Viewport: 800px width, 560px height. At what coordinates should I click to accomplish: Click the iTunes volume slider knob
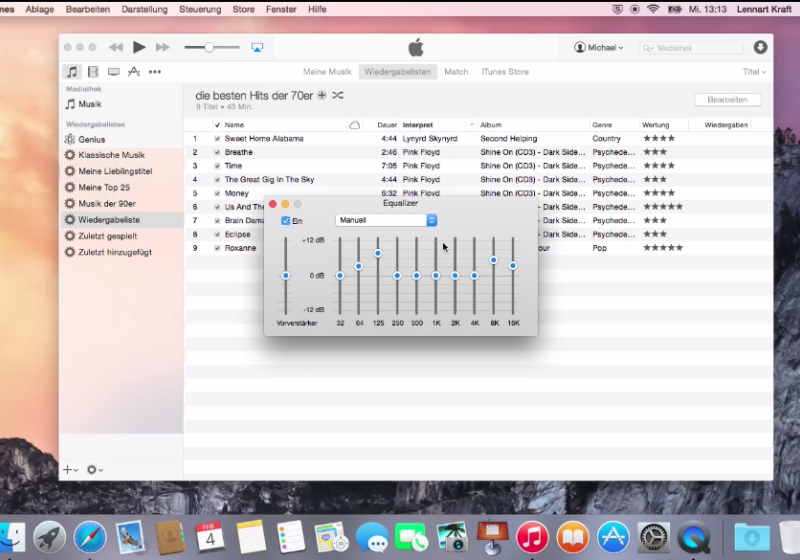pos(209,47)
